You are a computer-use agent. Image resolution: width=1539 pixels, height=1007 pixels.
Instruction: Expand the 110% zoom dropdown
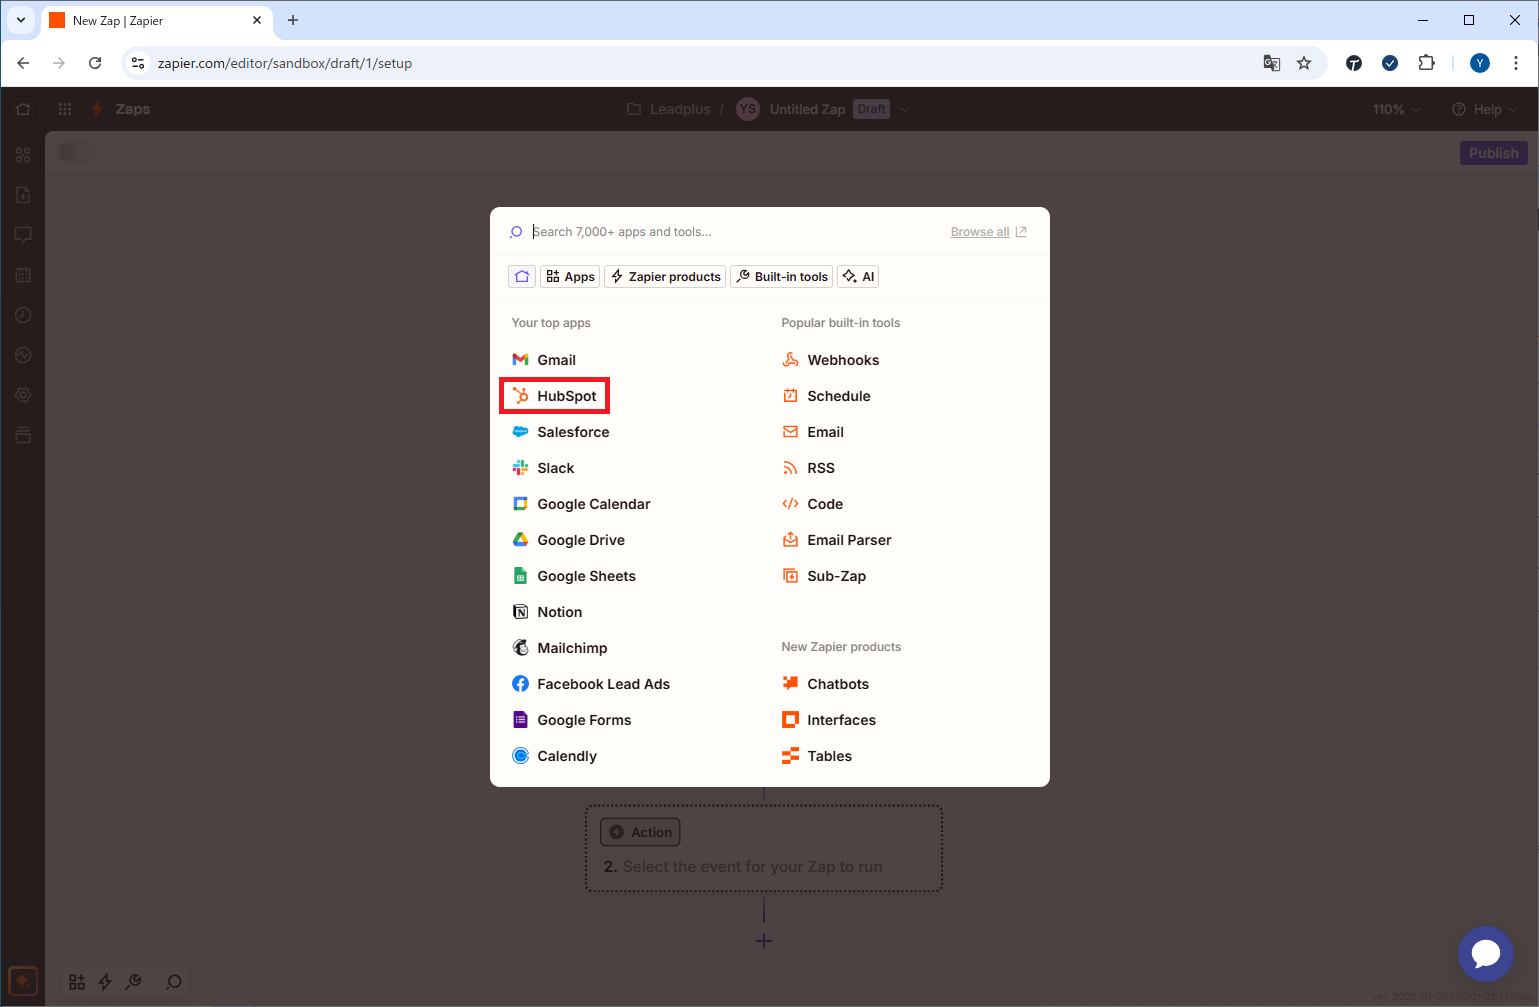point(1396,109)
